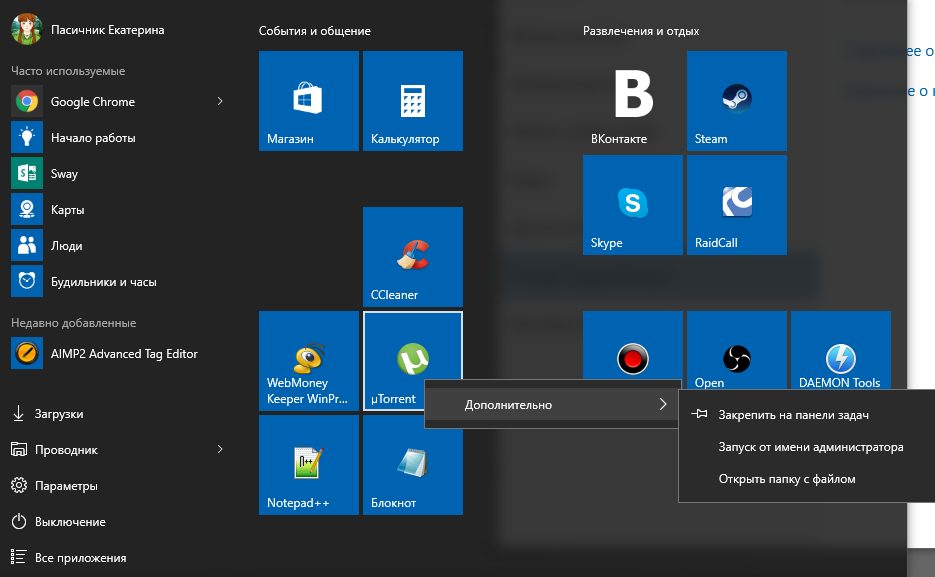This screenshot has width=935, height=577.
Task: Click the Google Chrome icon in list
Action: tap(27, 101)
